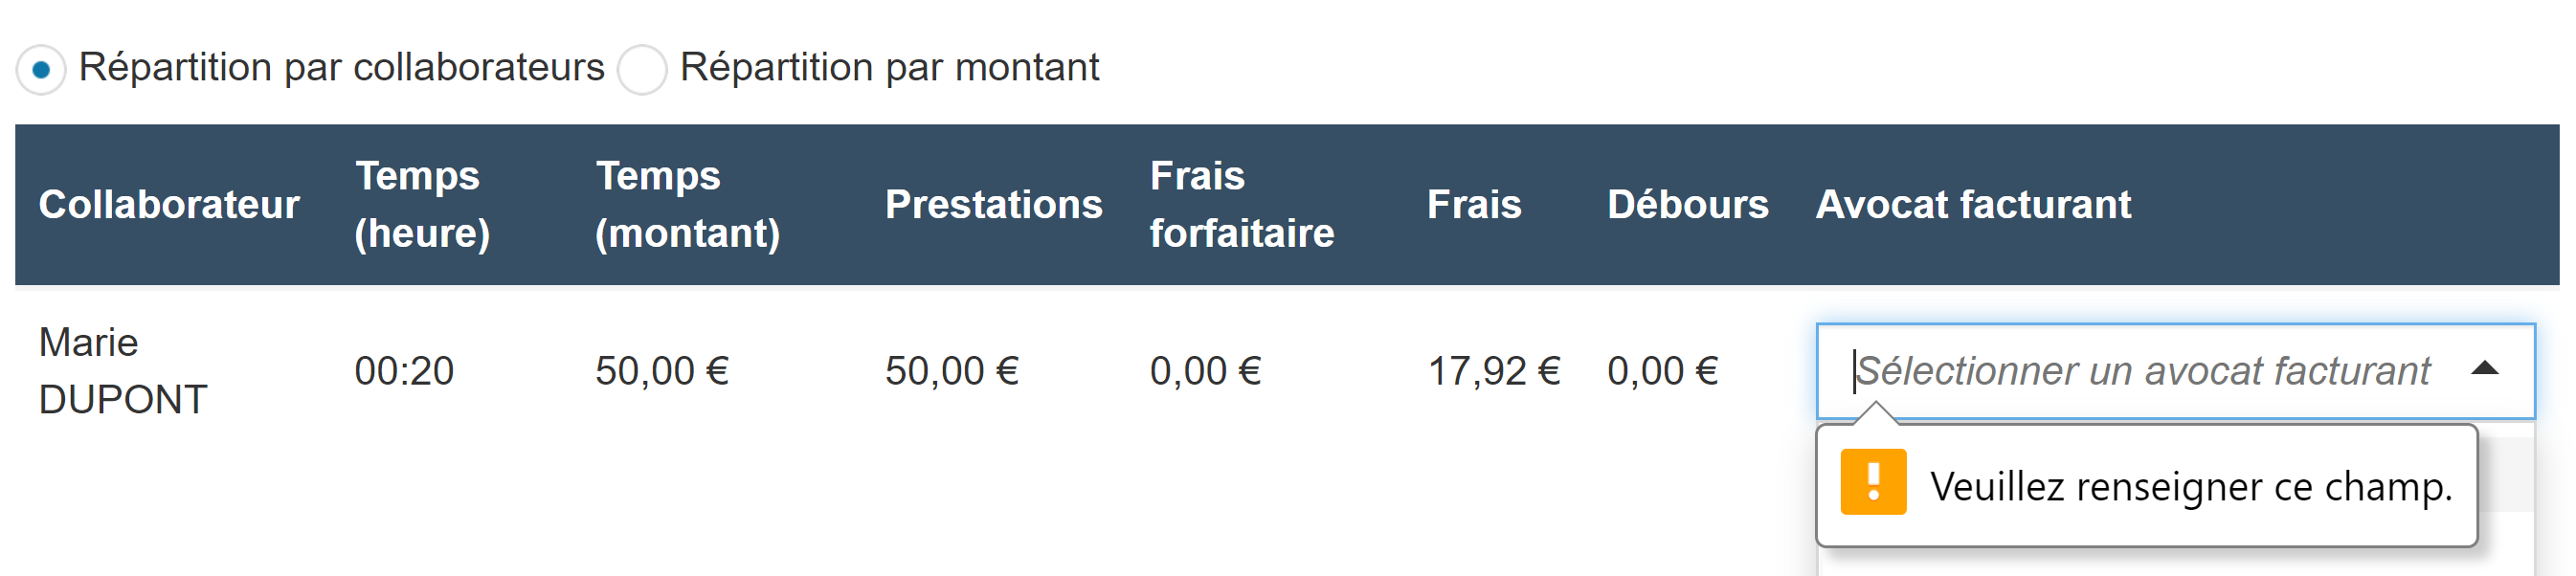Select Répartition par collaborateurs radio button
2576x576 pixels.
point(41,70)
